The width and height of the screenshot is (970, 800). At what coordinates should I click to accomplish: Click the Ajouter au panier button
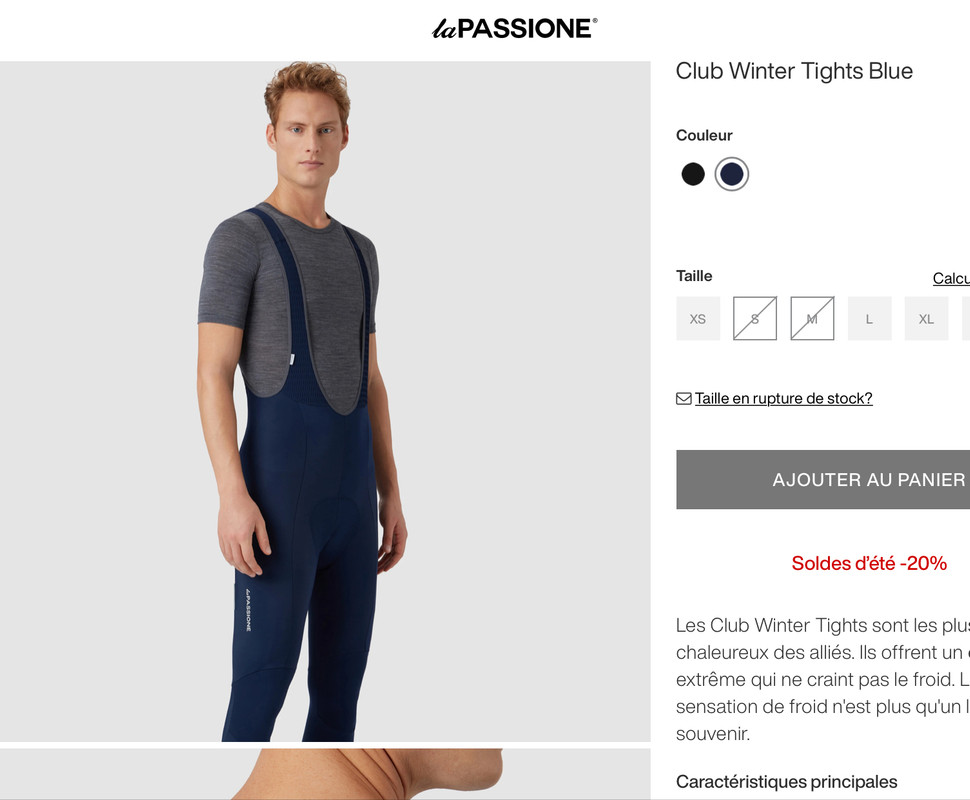pos(823,480)
